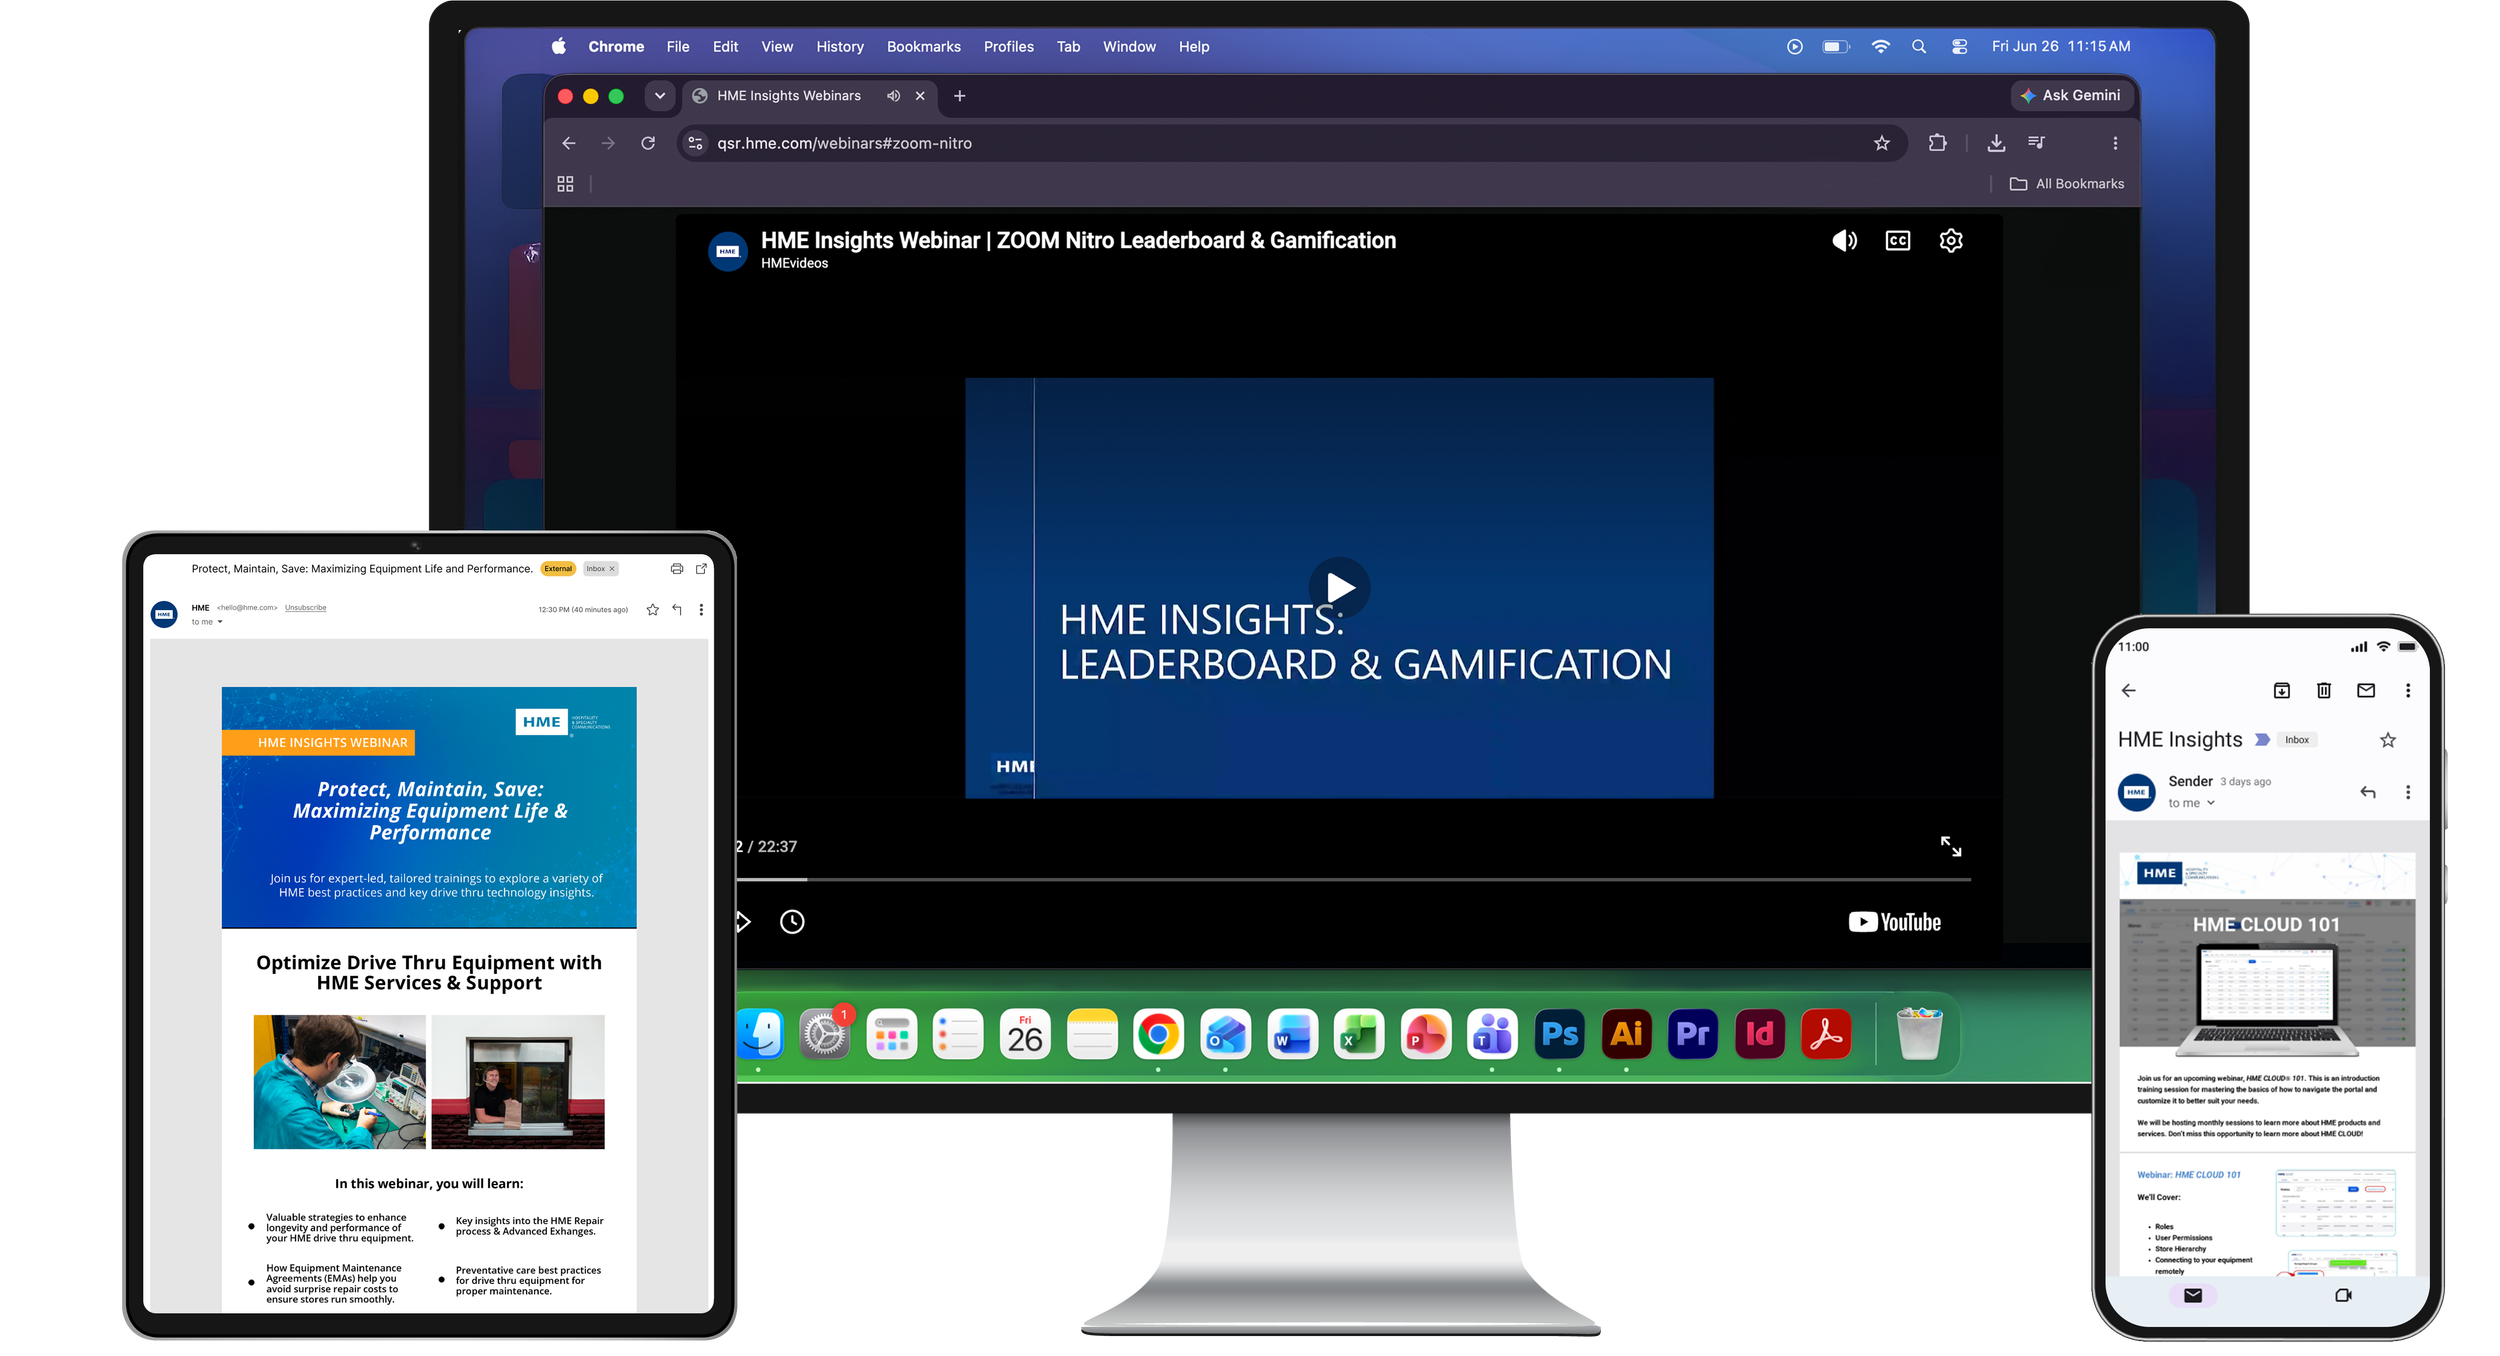
Task: Expand the tab search dropdown
Action: 660,96
